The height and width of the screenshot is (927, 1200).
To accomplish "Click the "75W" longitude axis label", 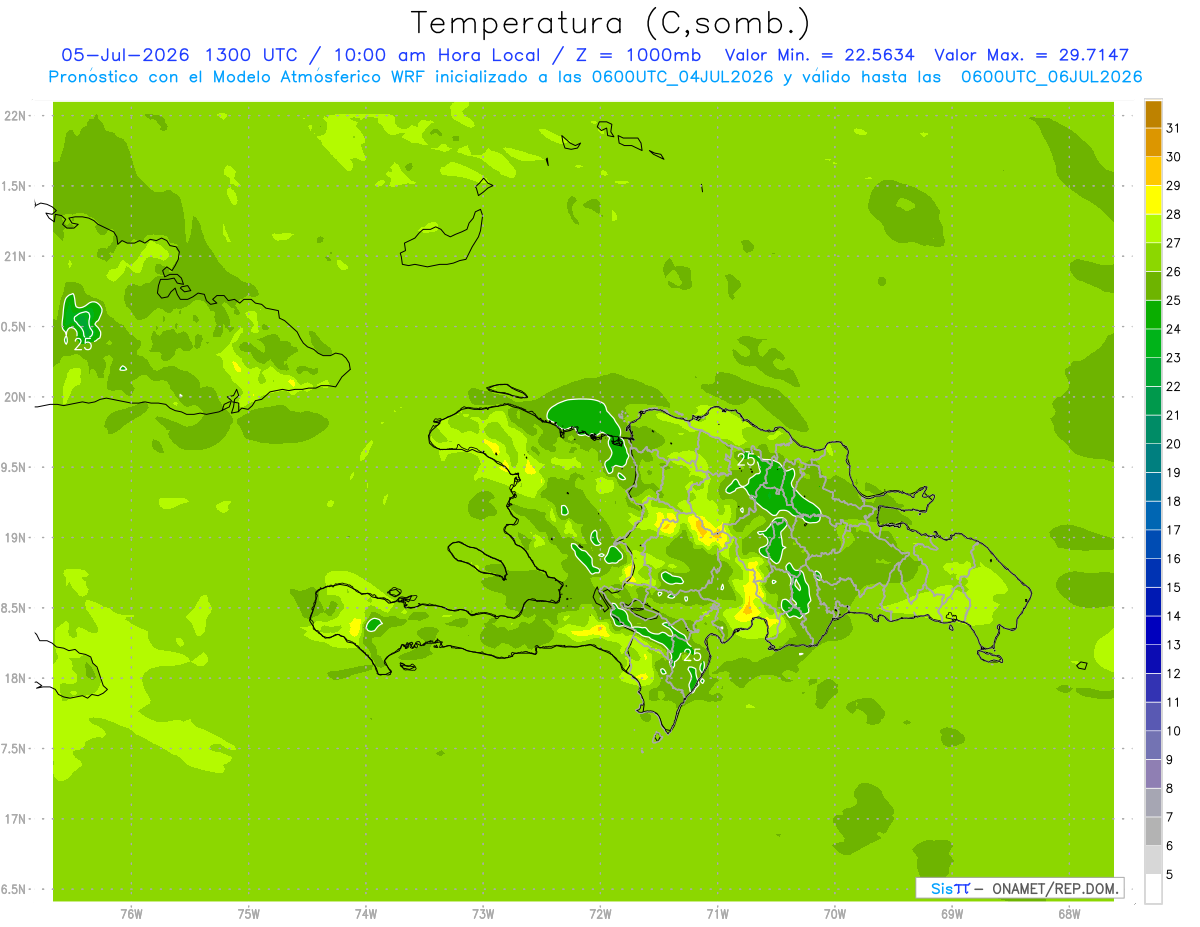I will [249, 914].
